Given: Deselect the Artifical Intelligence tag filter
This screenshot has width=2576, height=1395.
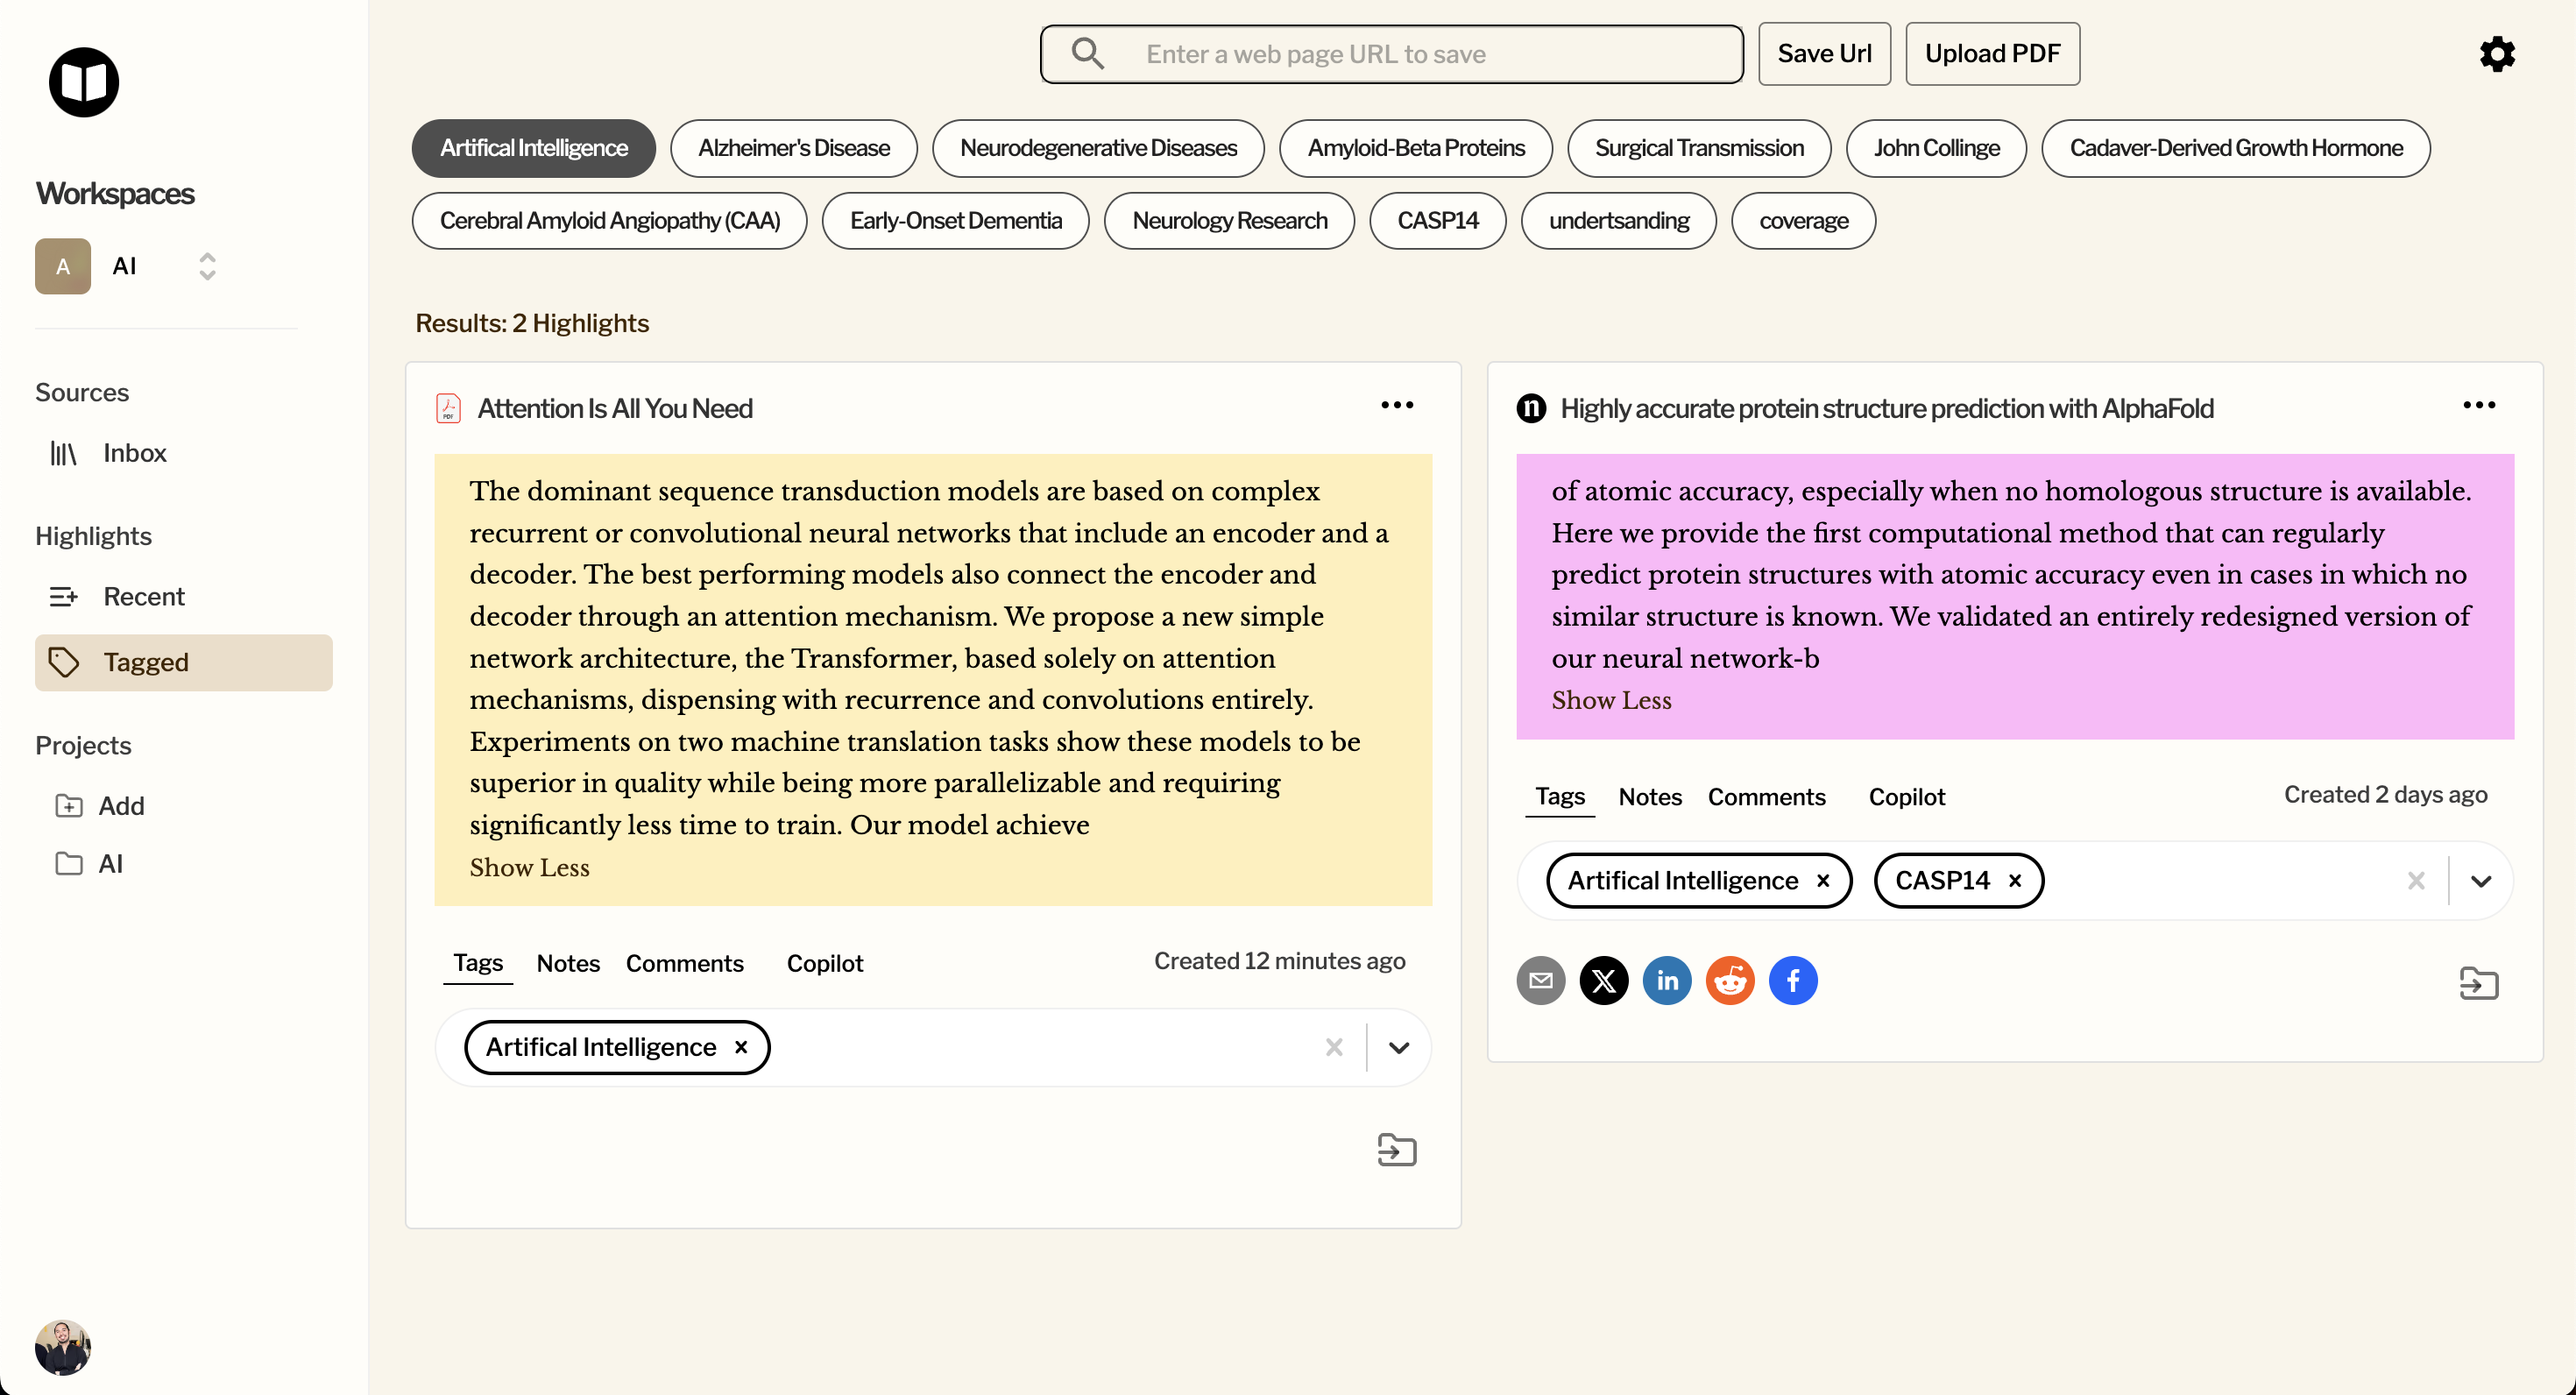Looking at the screenshot, I should click(533, 148).
